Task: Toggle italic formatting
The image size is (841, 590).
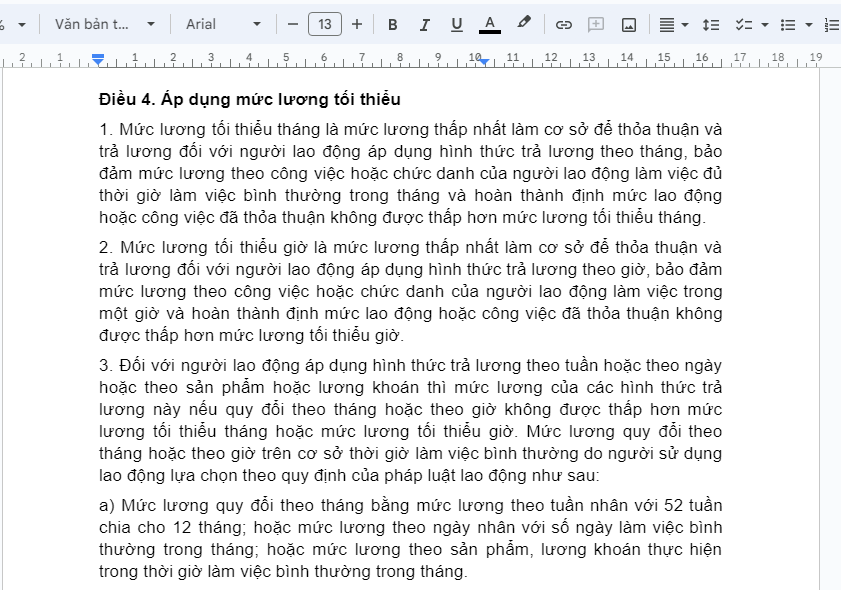Action: tap(424, 24)
